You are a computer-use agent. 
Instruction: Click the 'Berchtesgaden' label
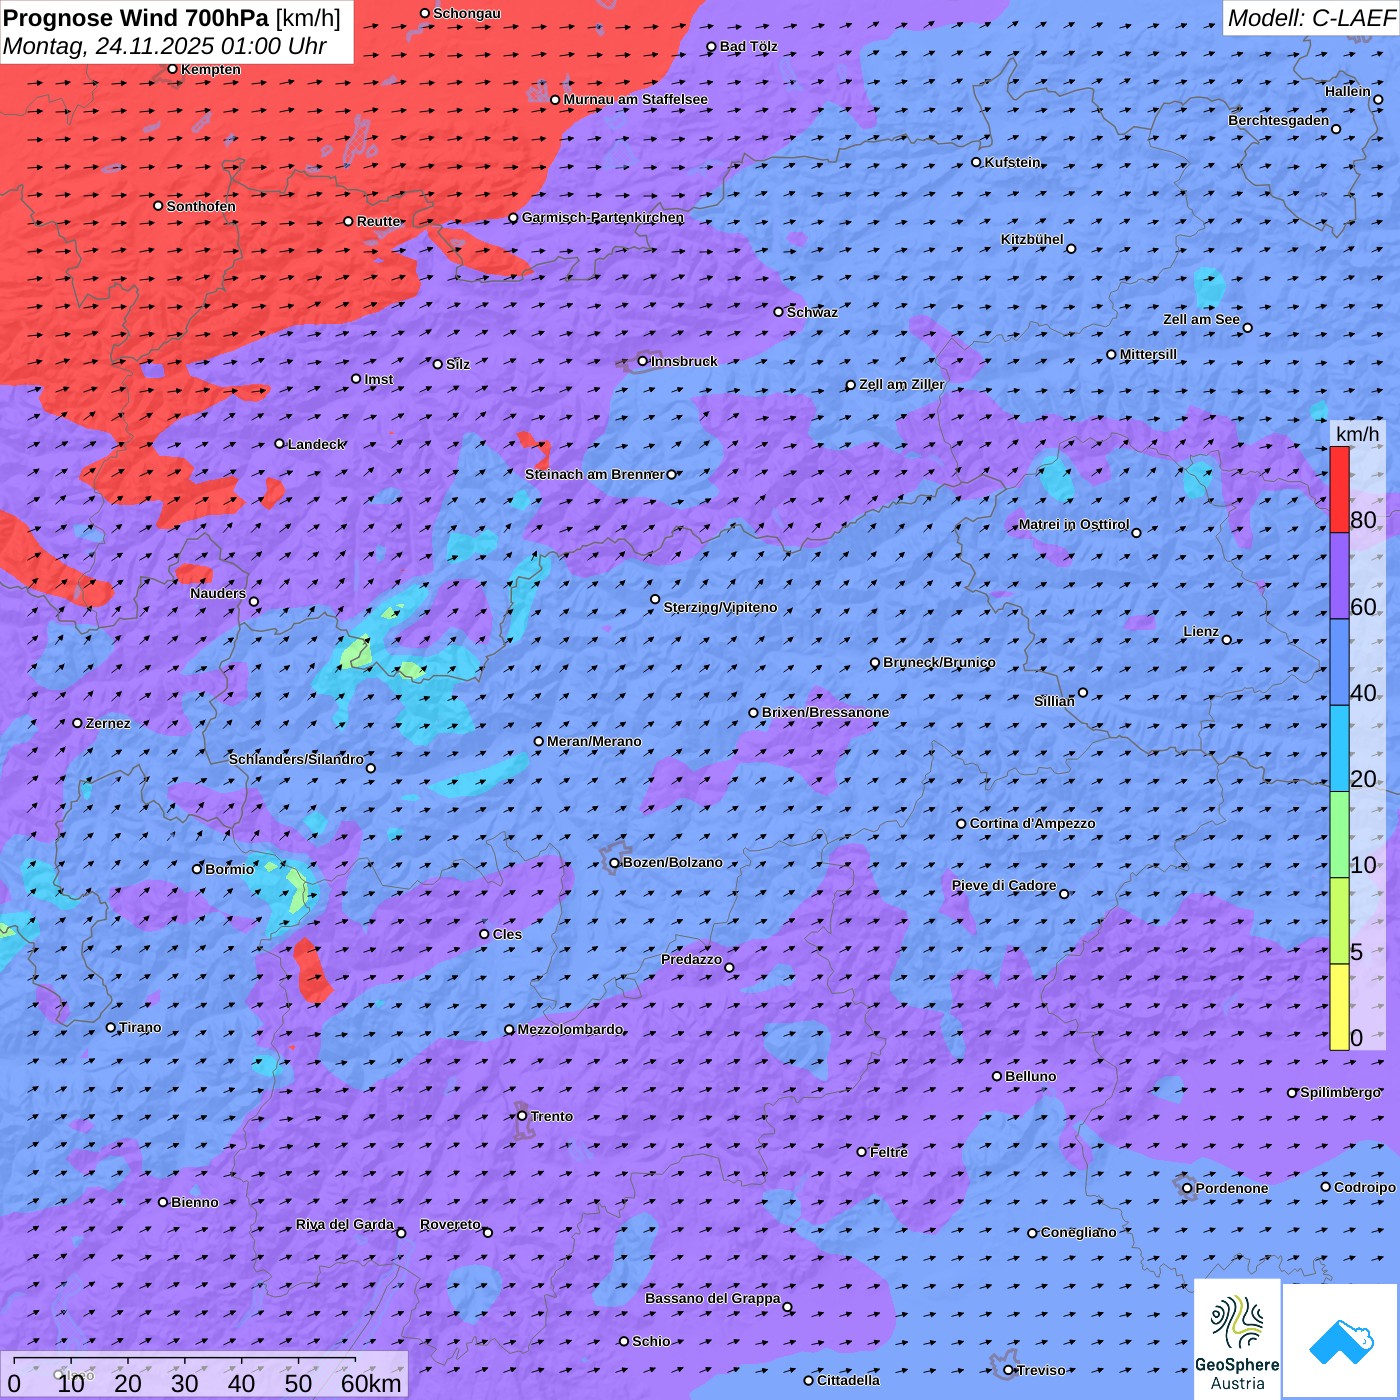pos(1279,120)
